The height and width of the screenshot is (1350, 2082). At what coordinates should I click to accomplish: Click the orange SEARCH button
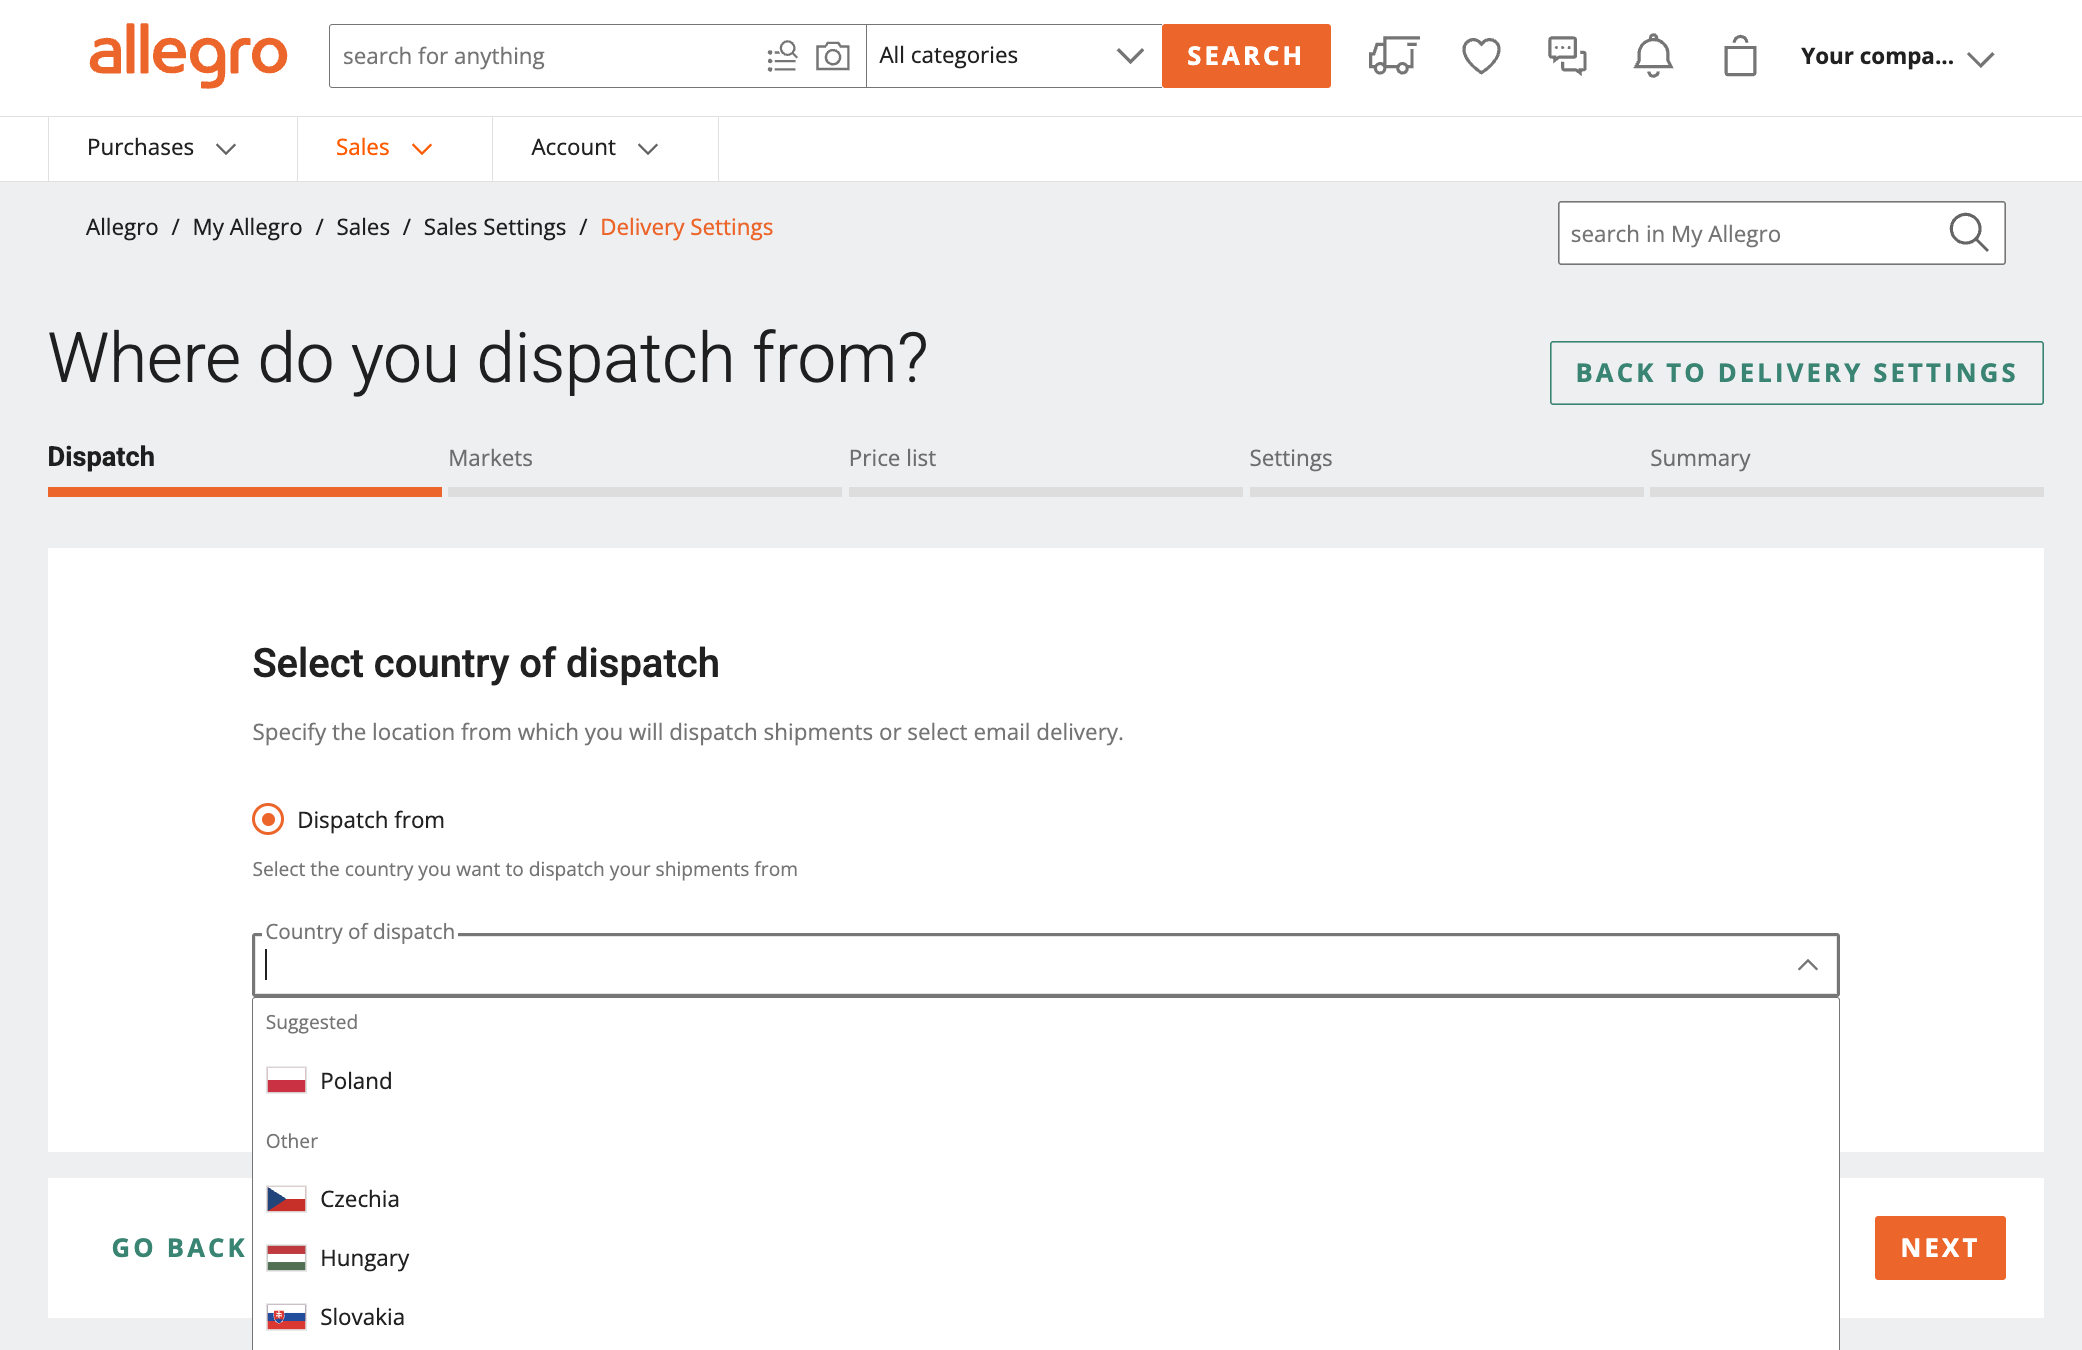(1246, 56)
